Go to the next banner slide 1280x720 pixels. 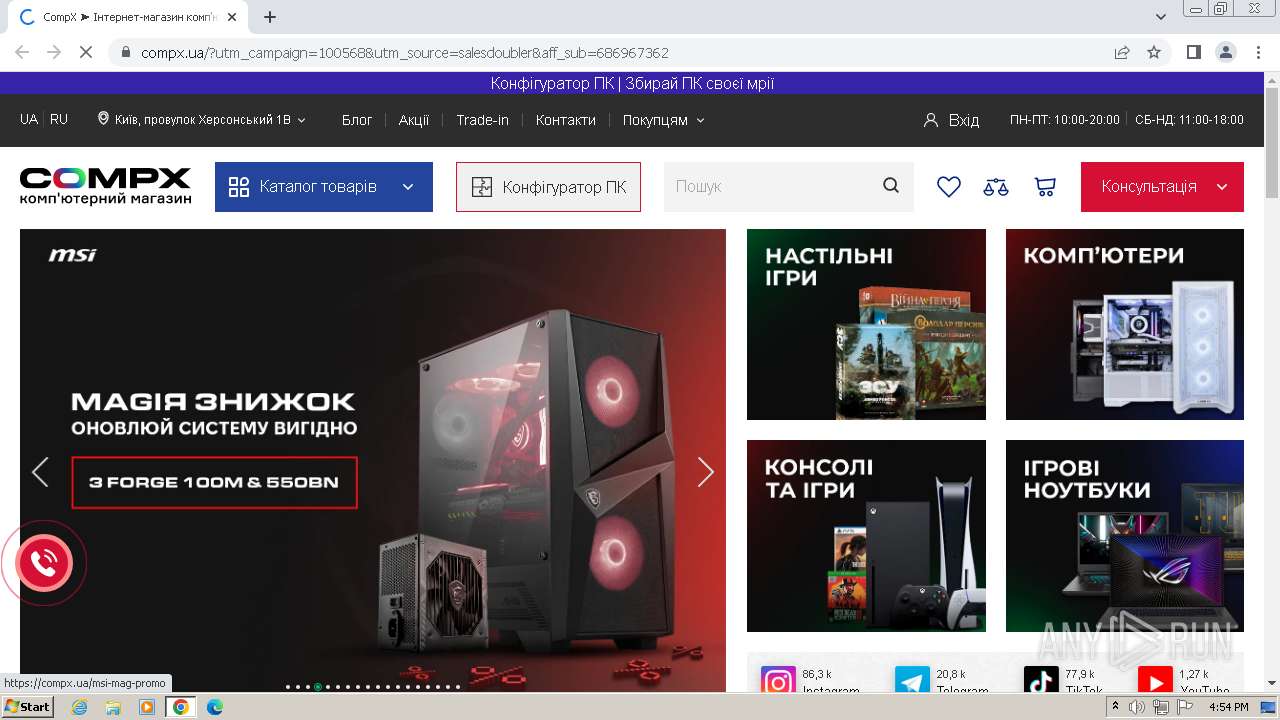(x=706, y=472)
